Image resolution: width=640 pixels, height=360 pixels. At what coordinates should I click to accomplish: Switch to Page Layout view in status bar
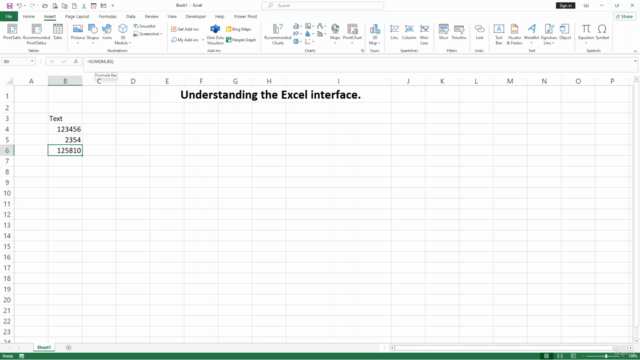560,356
